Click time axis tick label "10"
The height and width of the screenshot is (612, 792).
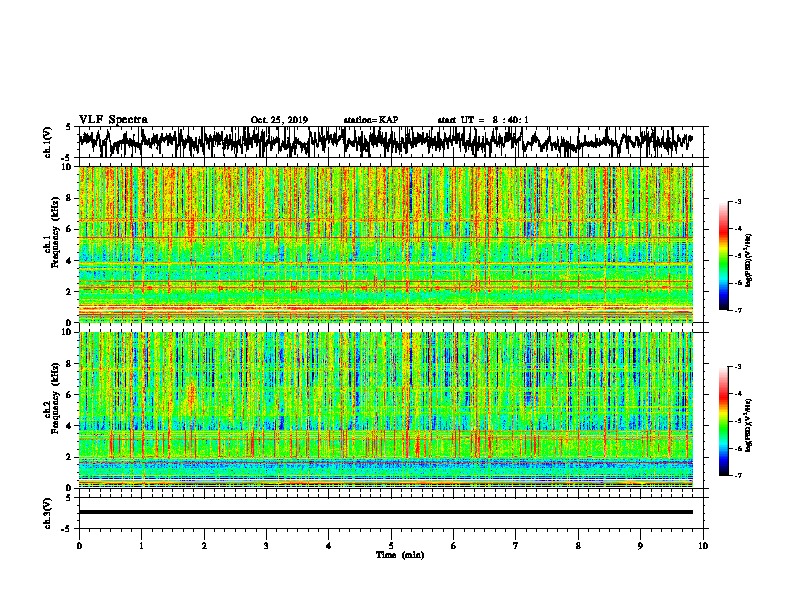pyautogui.click(x=703, y=546)
